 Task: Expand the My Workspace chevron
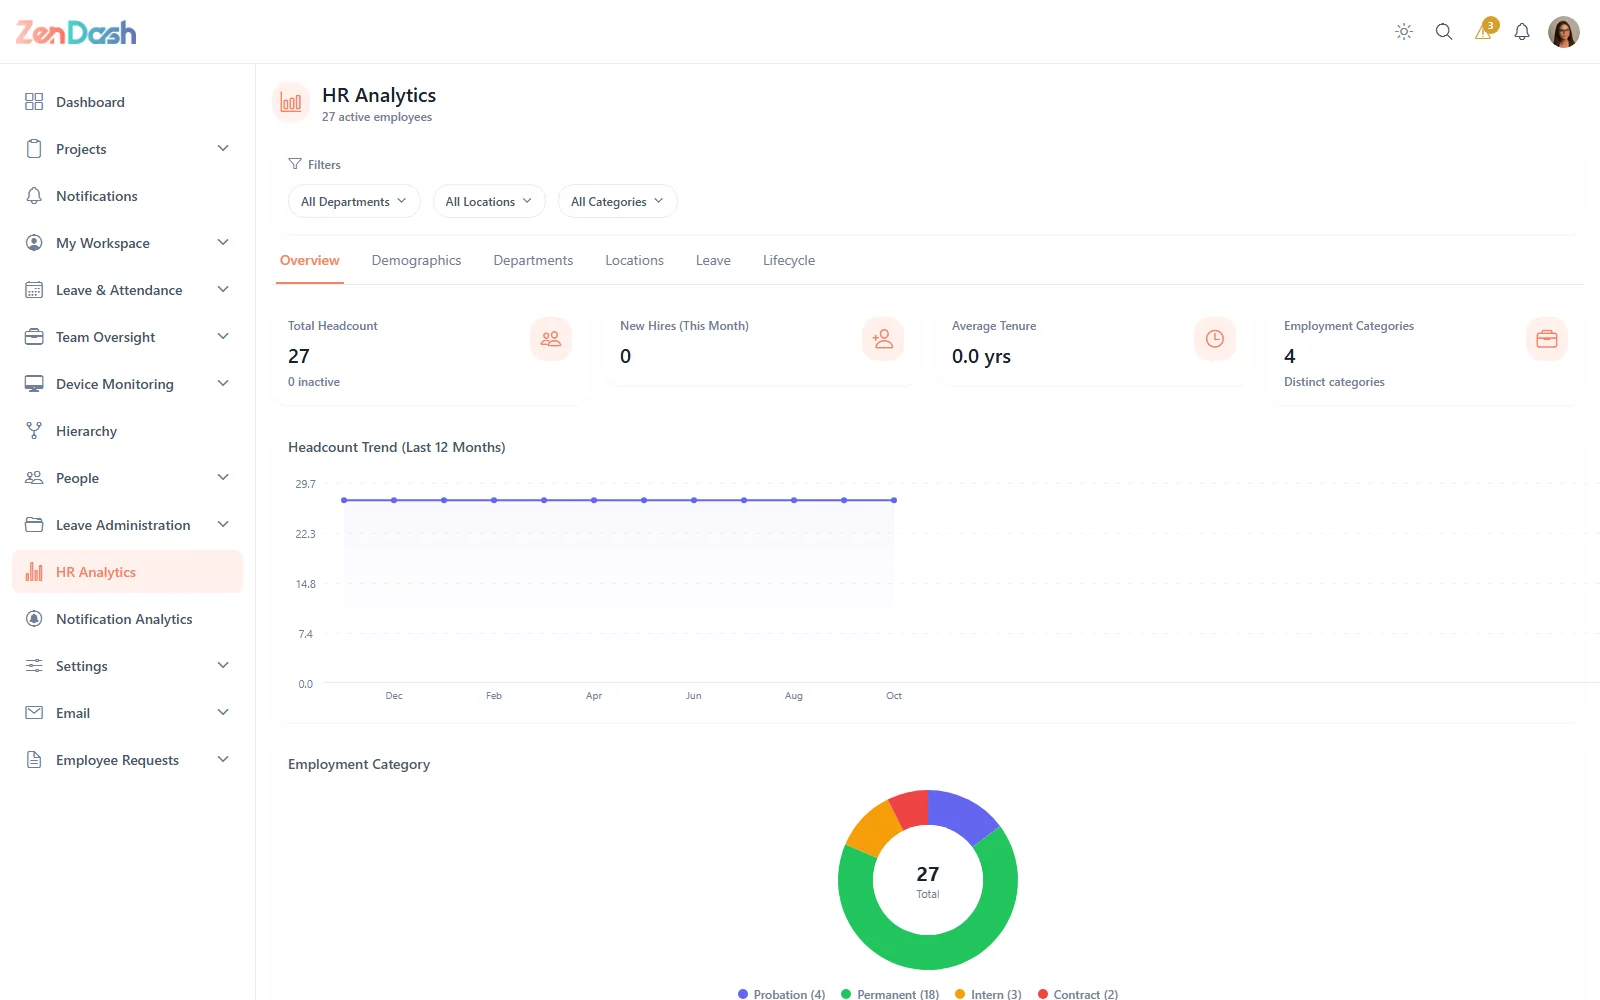(223, 243)
